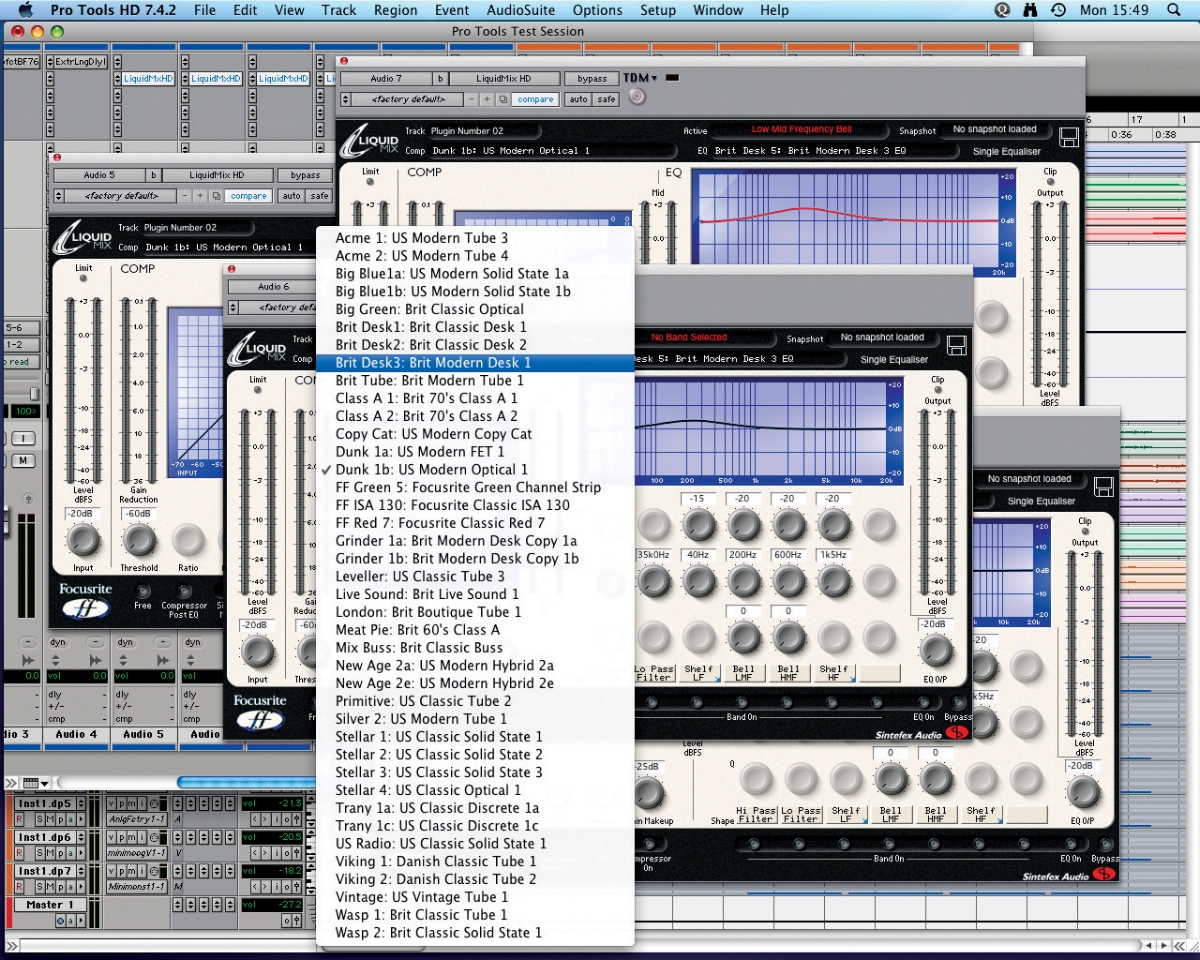This screenshot has height=960, width=1200.
Task: Click floppy icon in window showing Hi Pass Filter
Action: tap(1104, 487)
